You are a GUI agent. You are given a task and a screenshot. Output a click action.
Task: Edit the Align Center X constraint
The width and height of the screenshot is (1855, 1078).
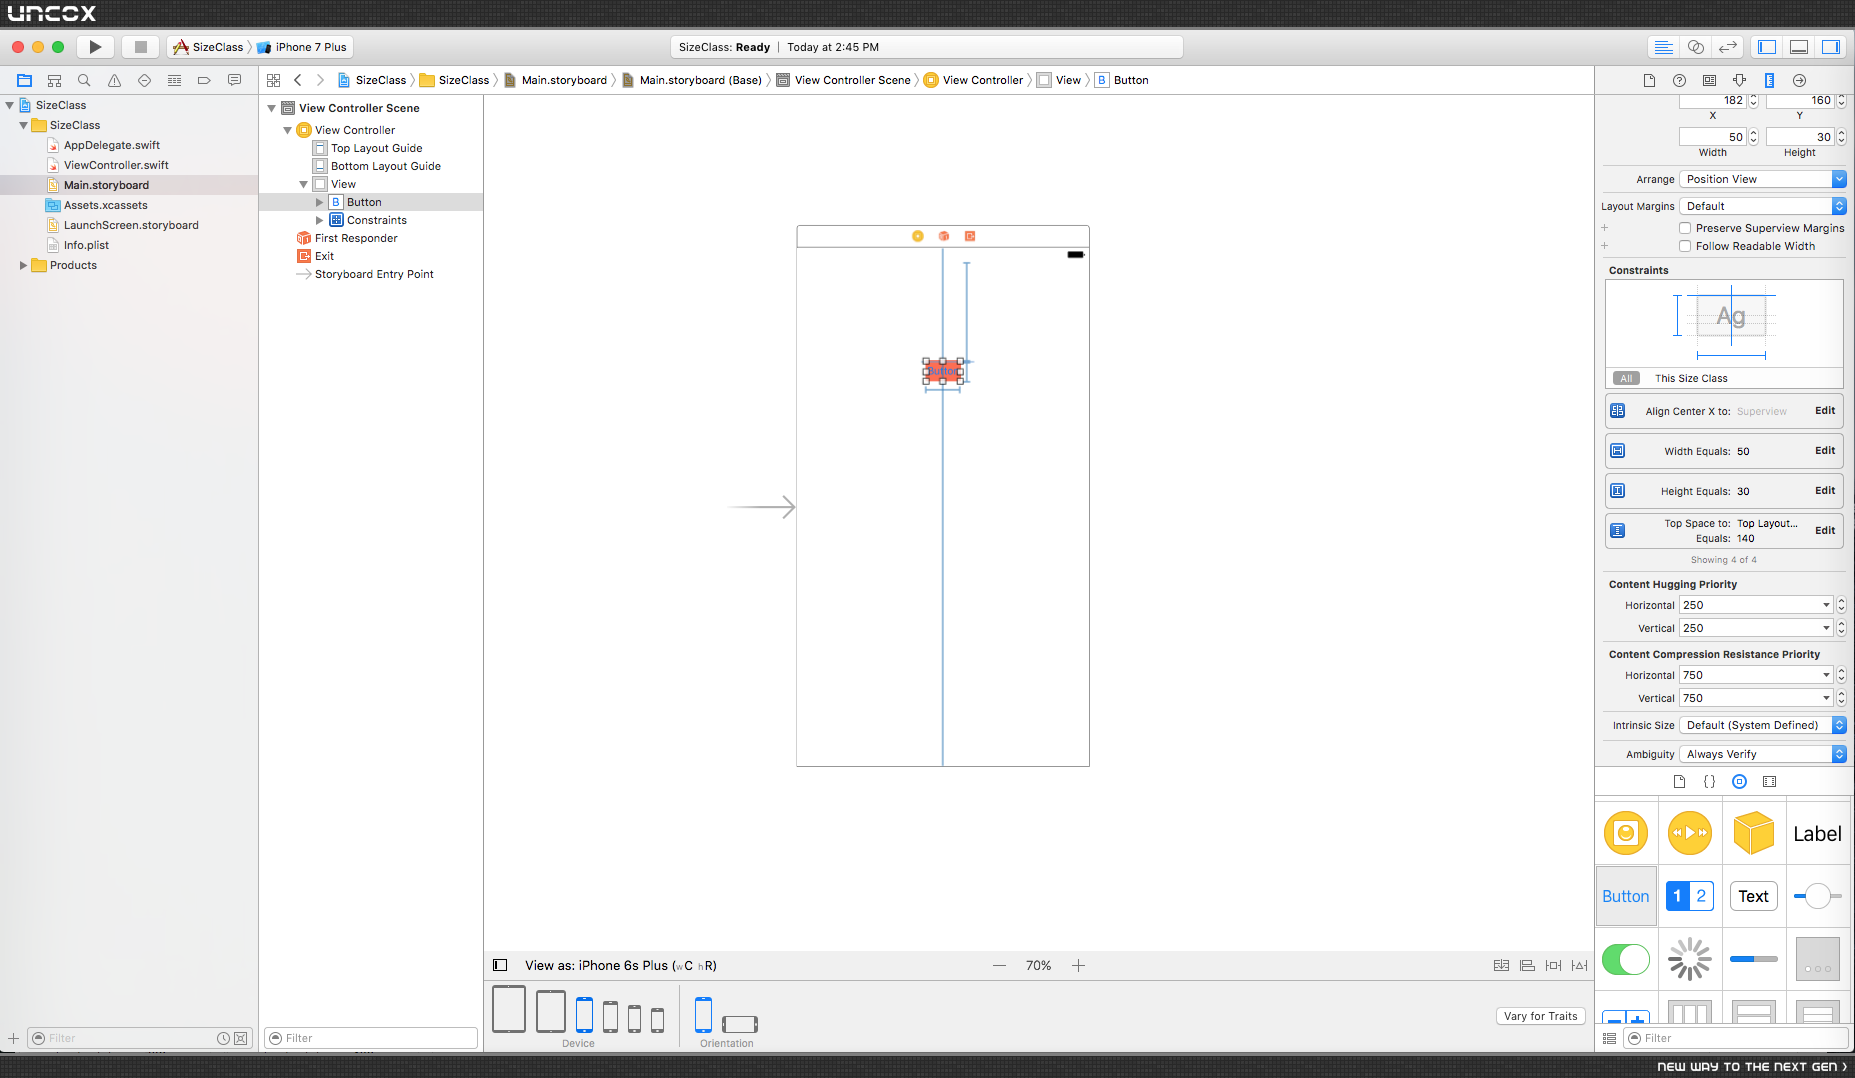[x=1825, y=411]
